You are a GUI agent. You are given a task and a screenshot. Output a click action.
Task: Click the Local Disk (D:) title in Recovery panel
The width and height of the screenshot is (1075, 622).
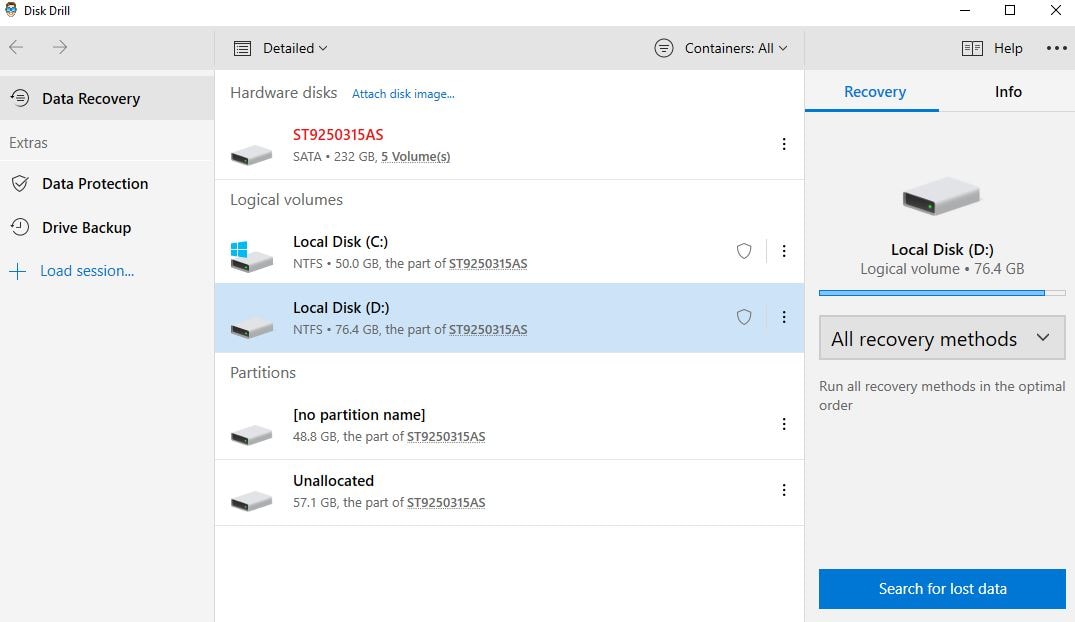[x=942, y=249]
